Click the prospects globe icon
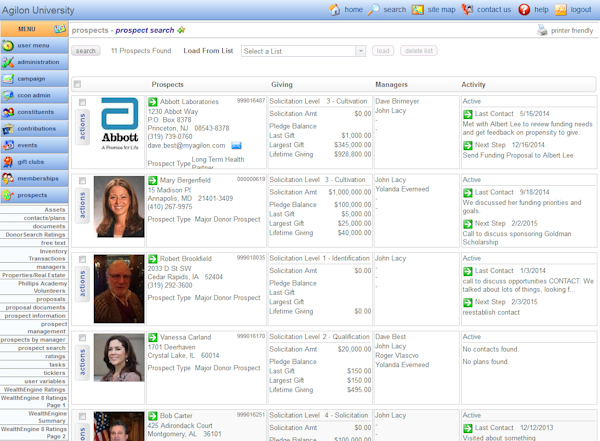 [x=8, y=195]
